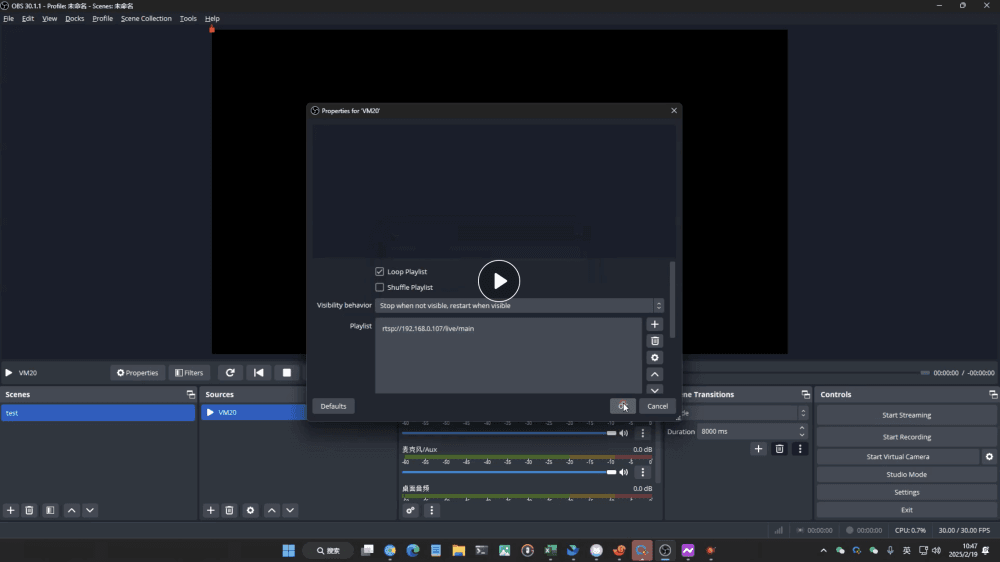Remove selected source with trash icon
This screenshot has height=562, width=1000.
point(230,510)
